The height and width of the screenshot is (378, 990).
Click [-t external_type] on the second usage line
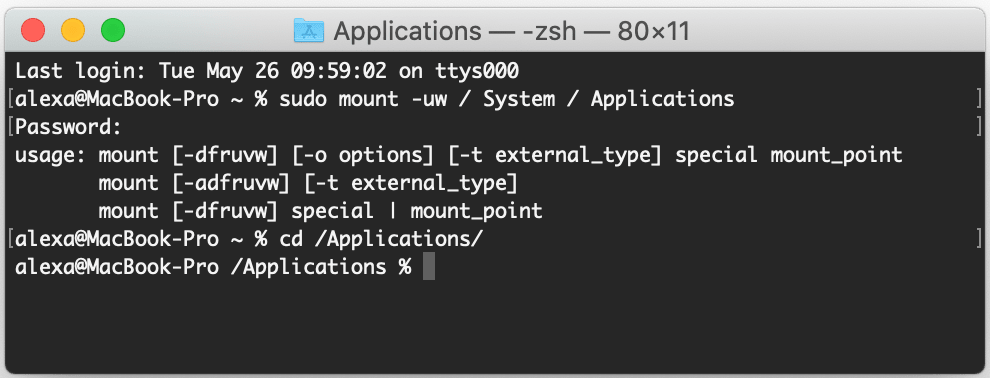[x=411, y=183]
